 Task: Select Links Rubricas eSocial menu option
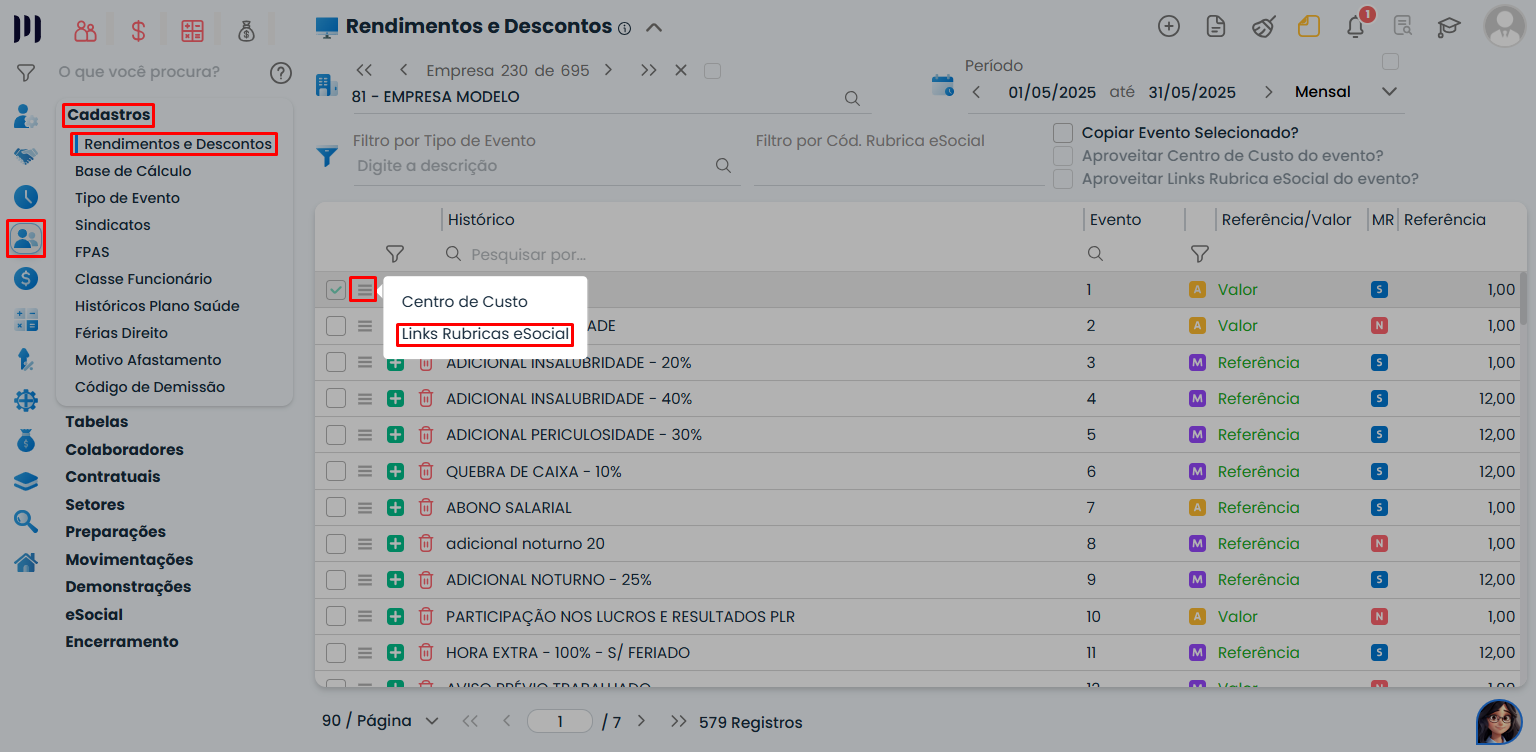[485, 334]
